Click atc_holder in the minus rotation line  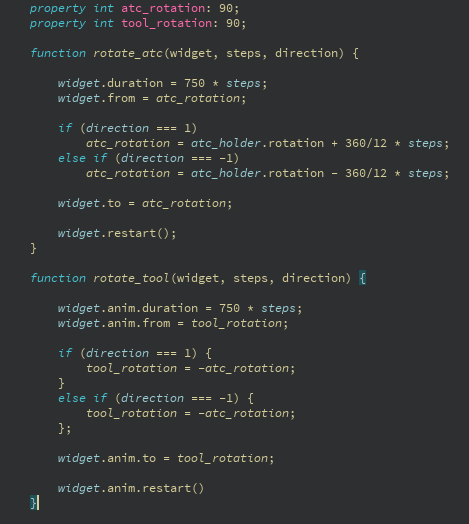coord(226,173)
